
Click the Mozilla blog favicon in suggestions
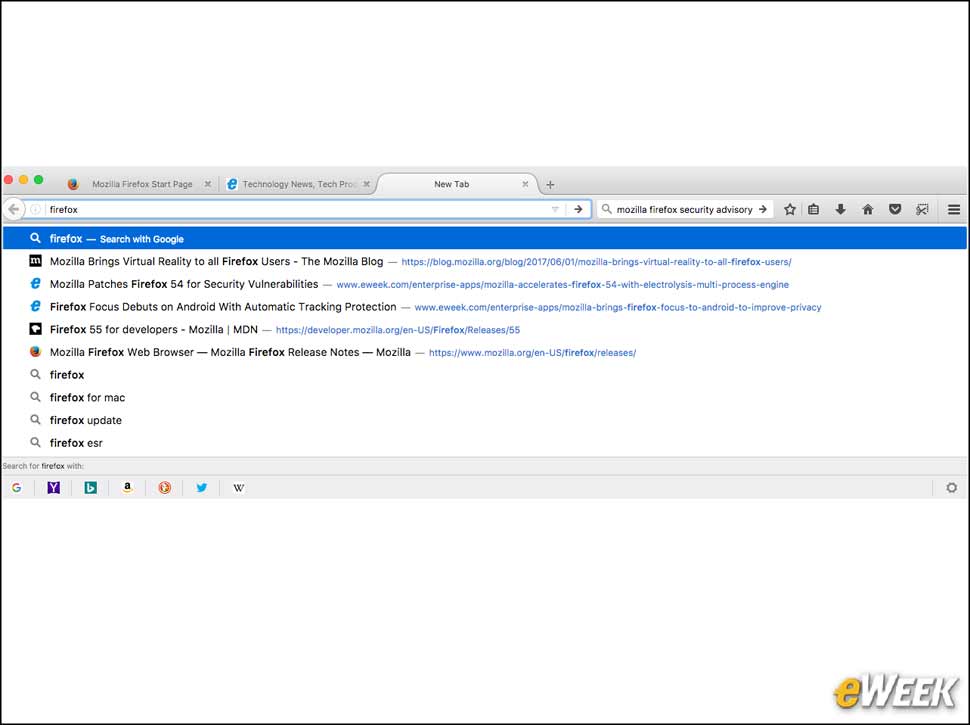click(36, 261)
